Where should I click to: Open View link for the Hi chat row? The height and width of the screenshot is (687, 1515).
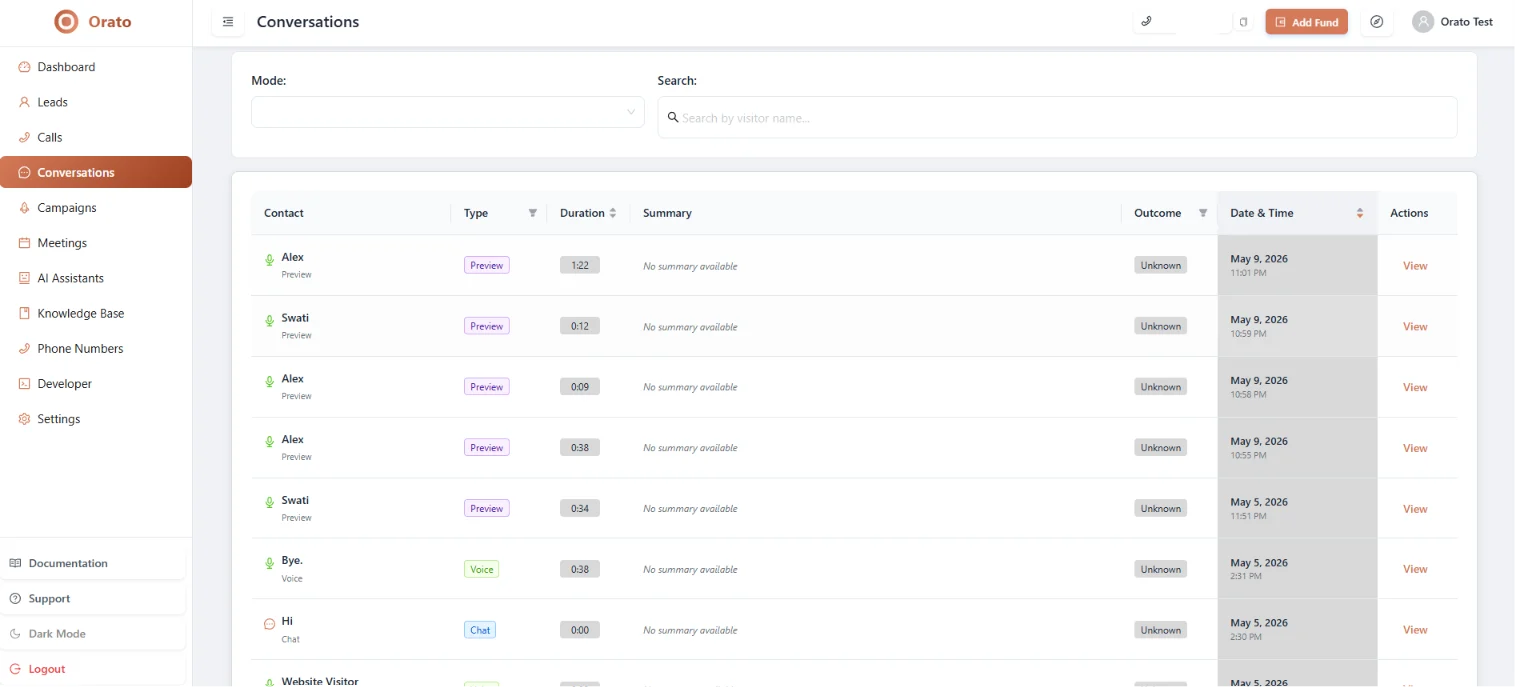tap(1415, 630)
